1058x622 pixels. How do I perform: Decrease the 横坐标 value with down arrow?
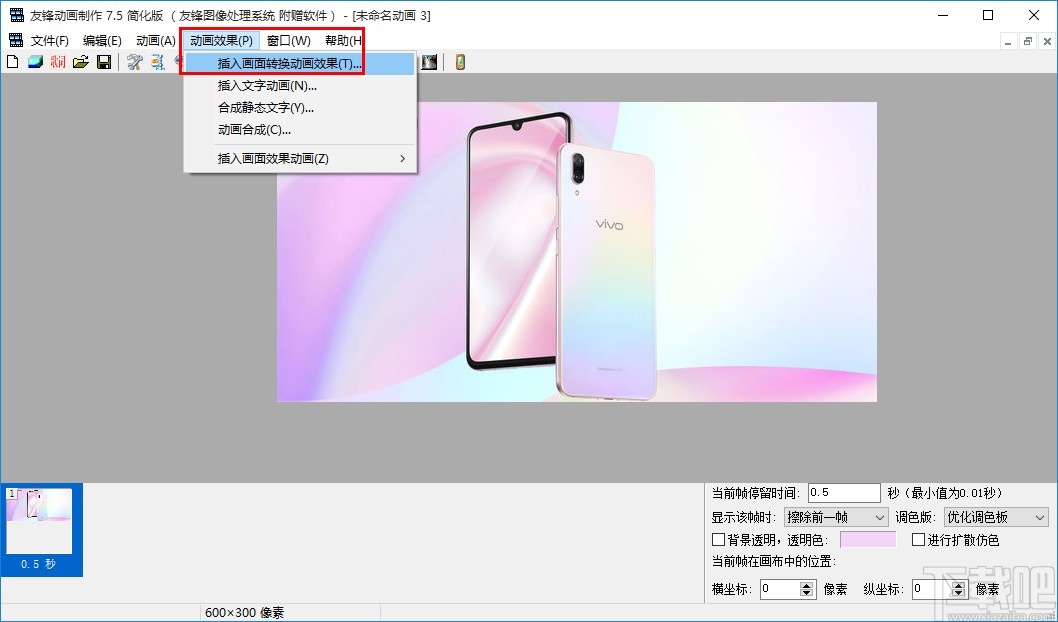tap(806, 594)
